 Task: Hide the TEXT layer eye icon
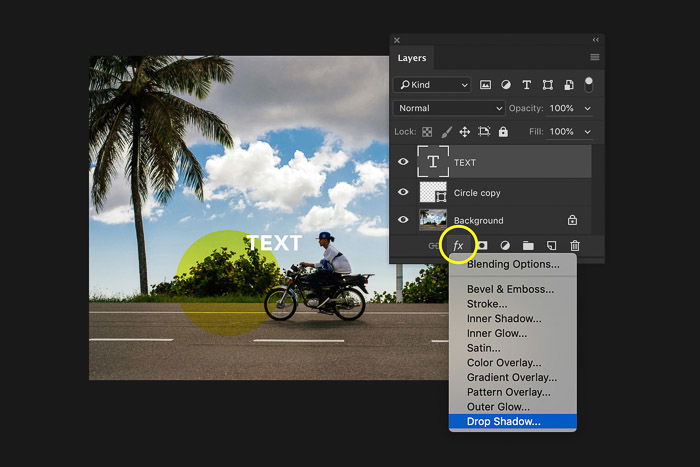(403, 162)
